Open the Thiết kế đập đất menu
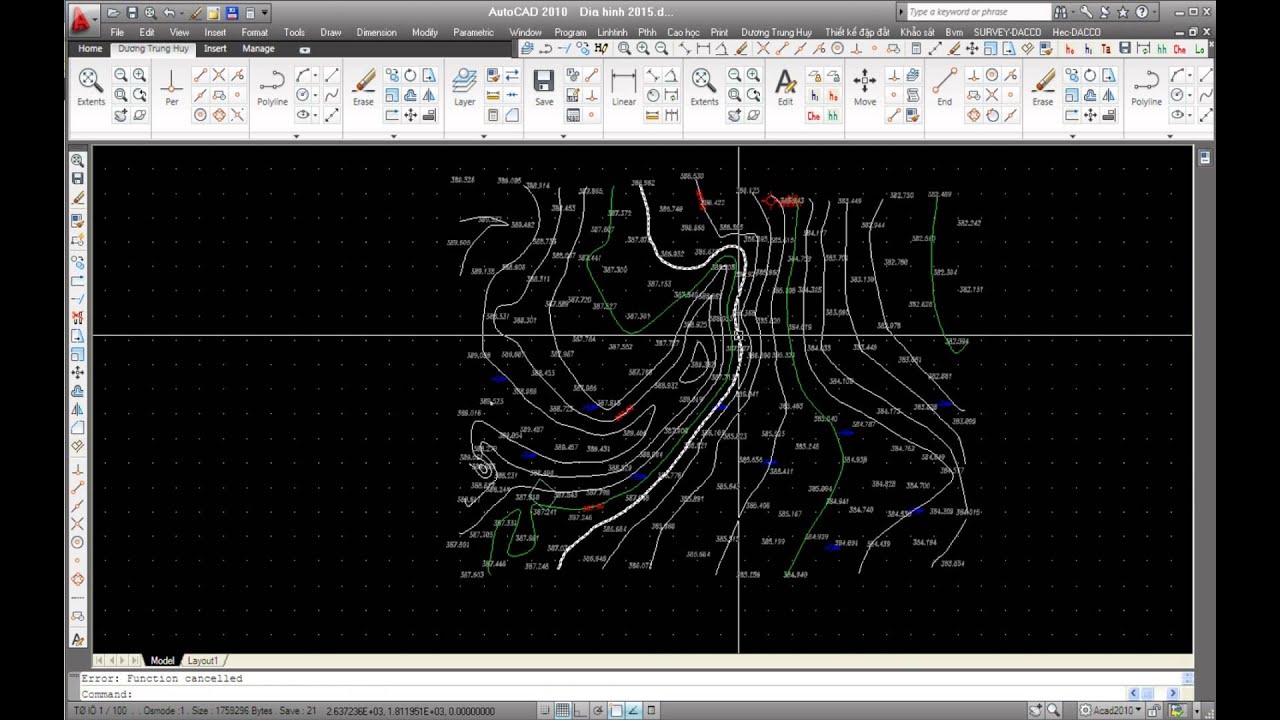Image resolution: width=1280 pixels, height=720 pixels. click(x=857, y=32)
